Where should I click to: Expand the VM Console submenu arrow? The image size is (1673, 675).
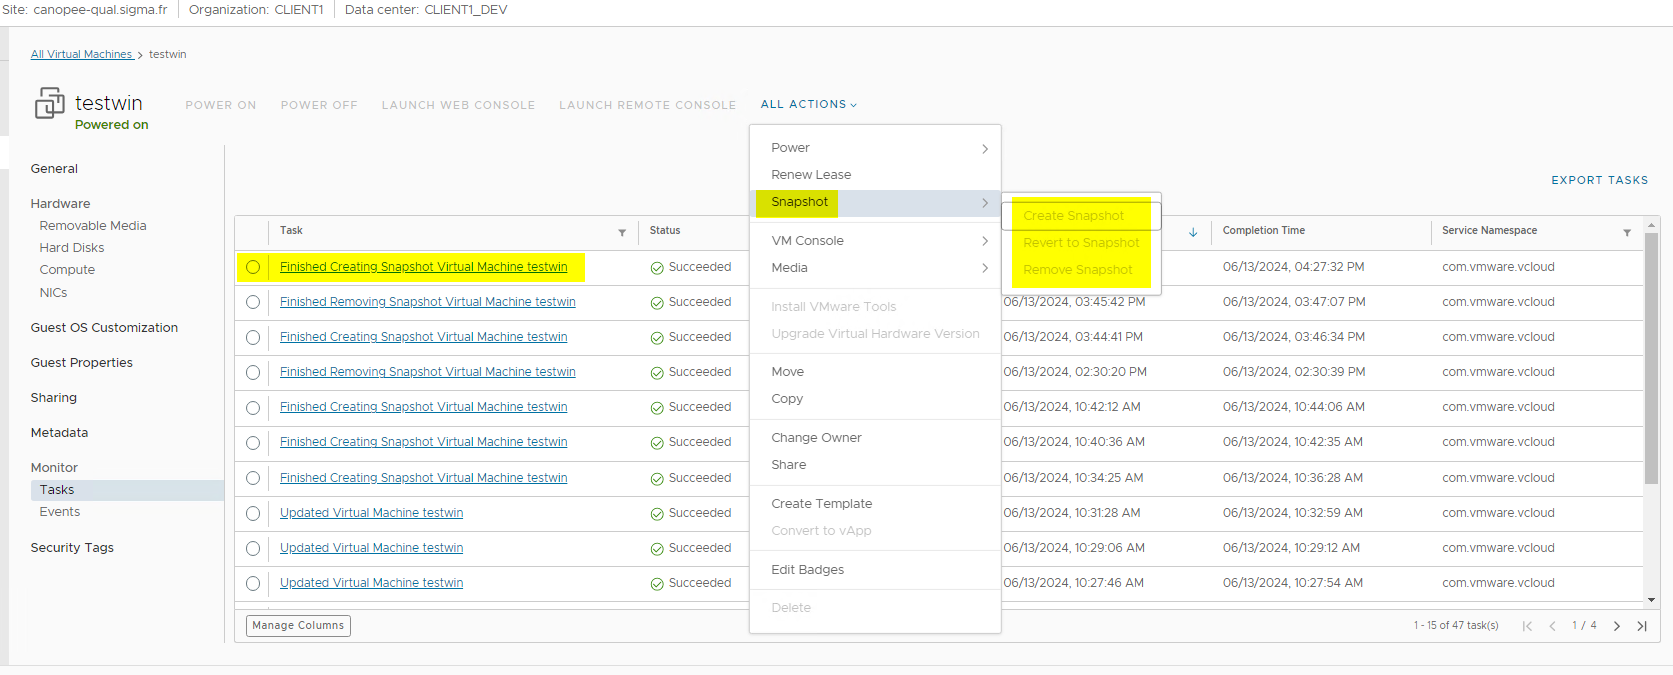coord(985,241)
